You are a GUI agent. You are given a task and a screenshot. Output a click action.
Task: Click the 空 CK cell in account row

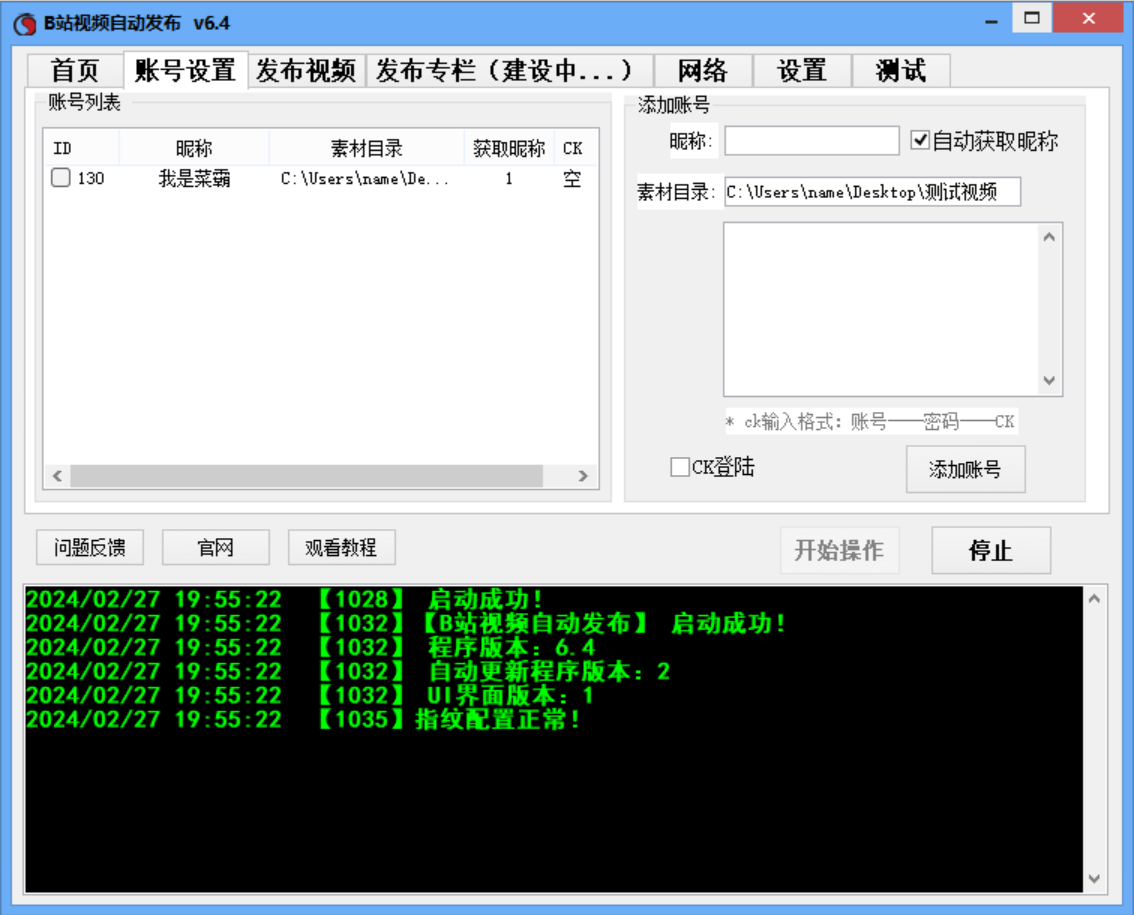572,178
